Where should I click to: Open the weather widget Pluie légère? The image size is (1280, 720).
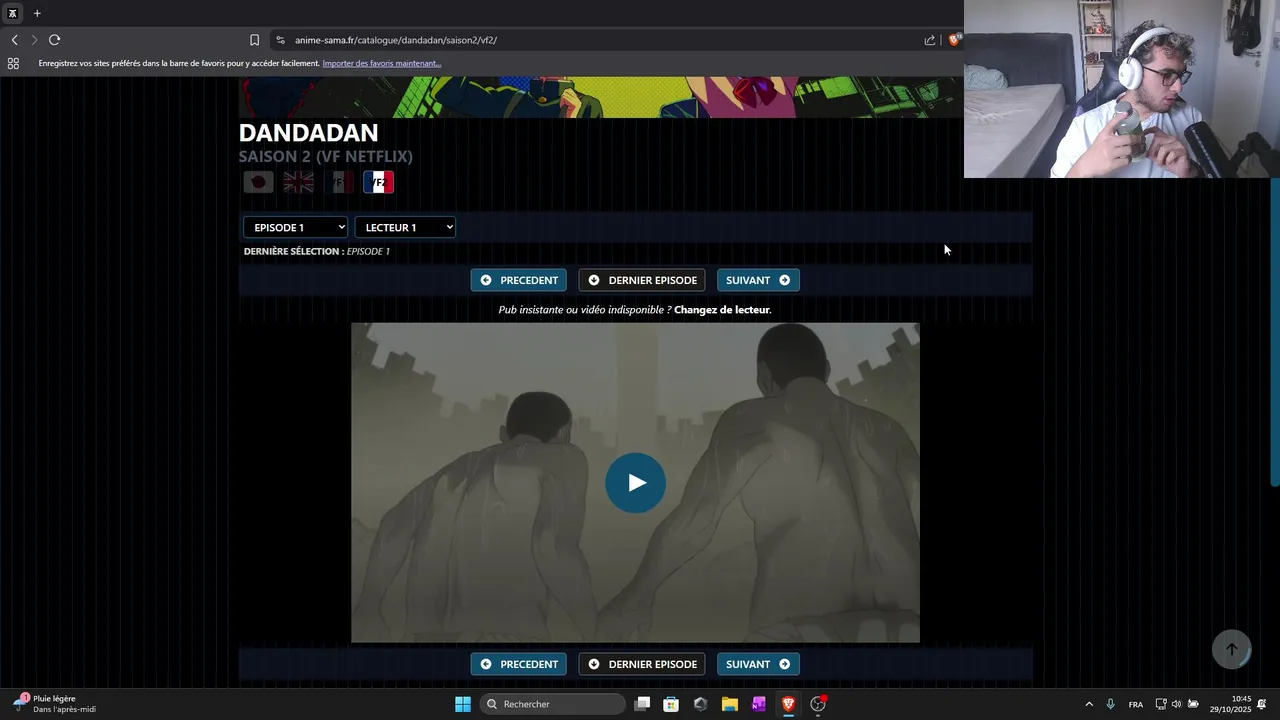[55, 704]
